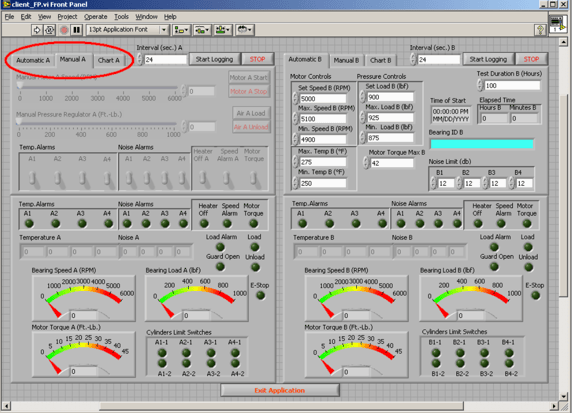Open the Operate menu
This screenshot has height=413, width=573.
click(96, 17)
